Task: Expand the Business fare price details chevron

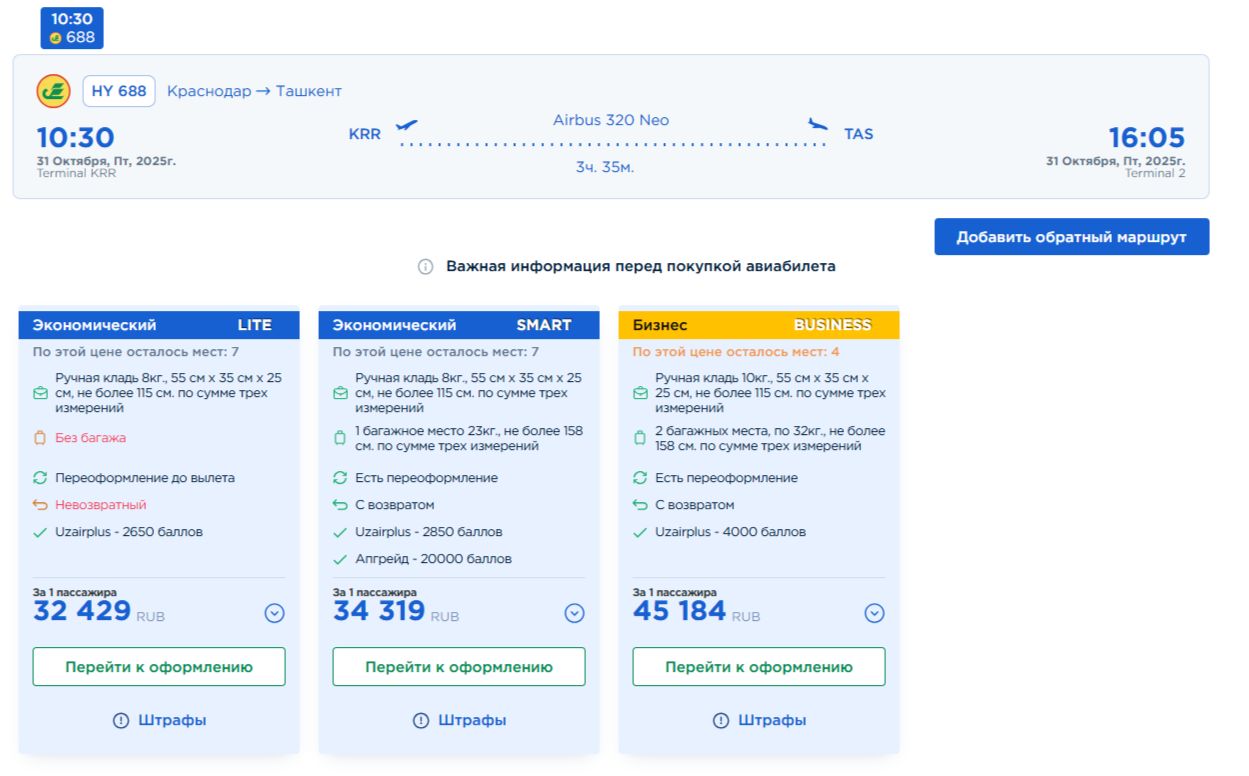Action: [x=874, y=613]
